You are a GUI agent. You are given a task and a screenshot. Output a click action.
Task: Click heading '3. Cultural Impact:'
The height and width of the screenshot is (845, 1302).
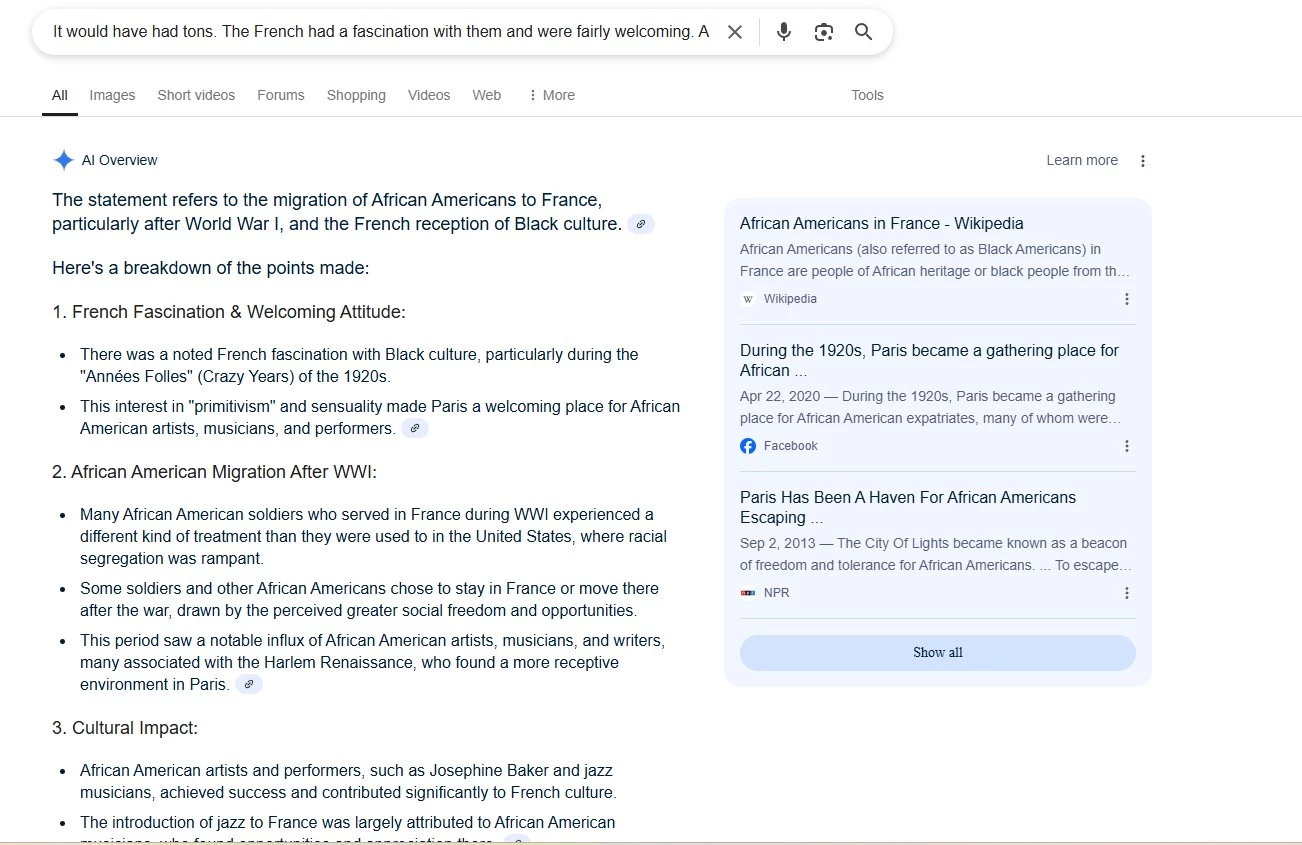[x=125, y=728]
